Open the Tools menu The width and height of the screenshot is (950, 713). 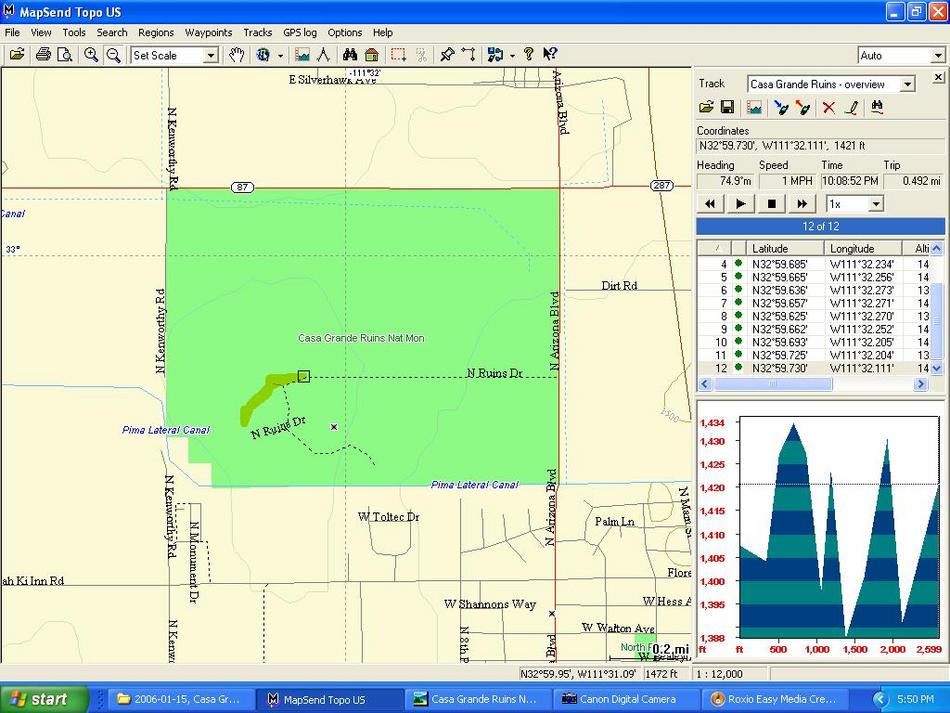[x=74, y=33]
